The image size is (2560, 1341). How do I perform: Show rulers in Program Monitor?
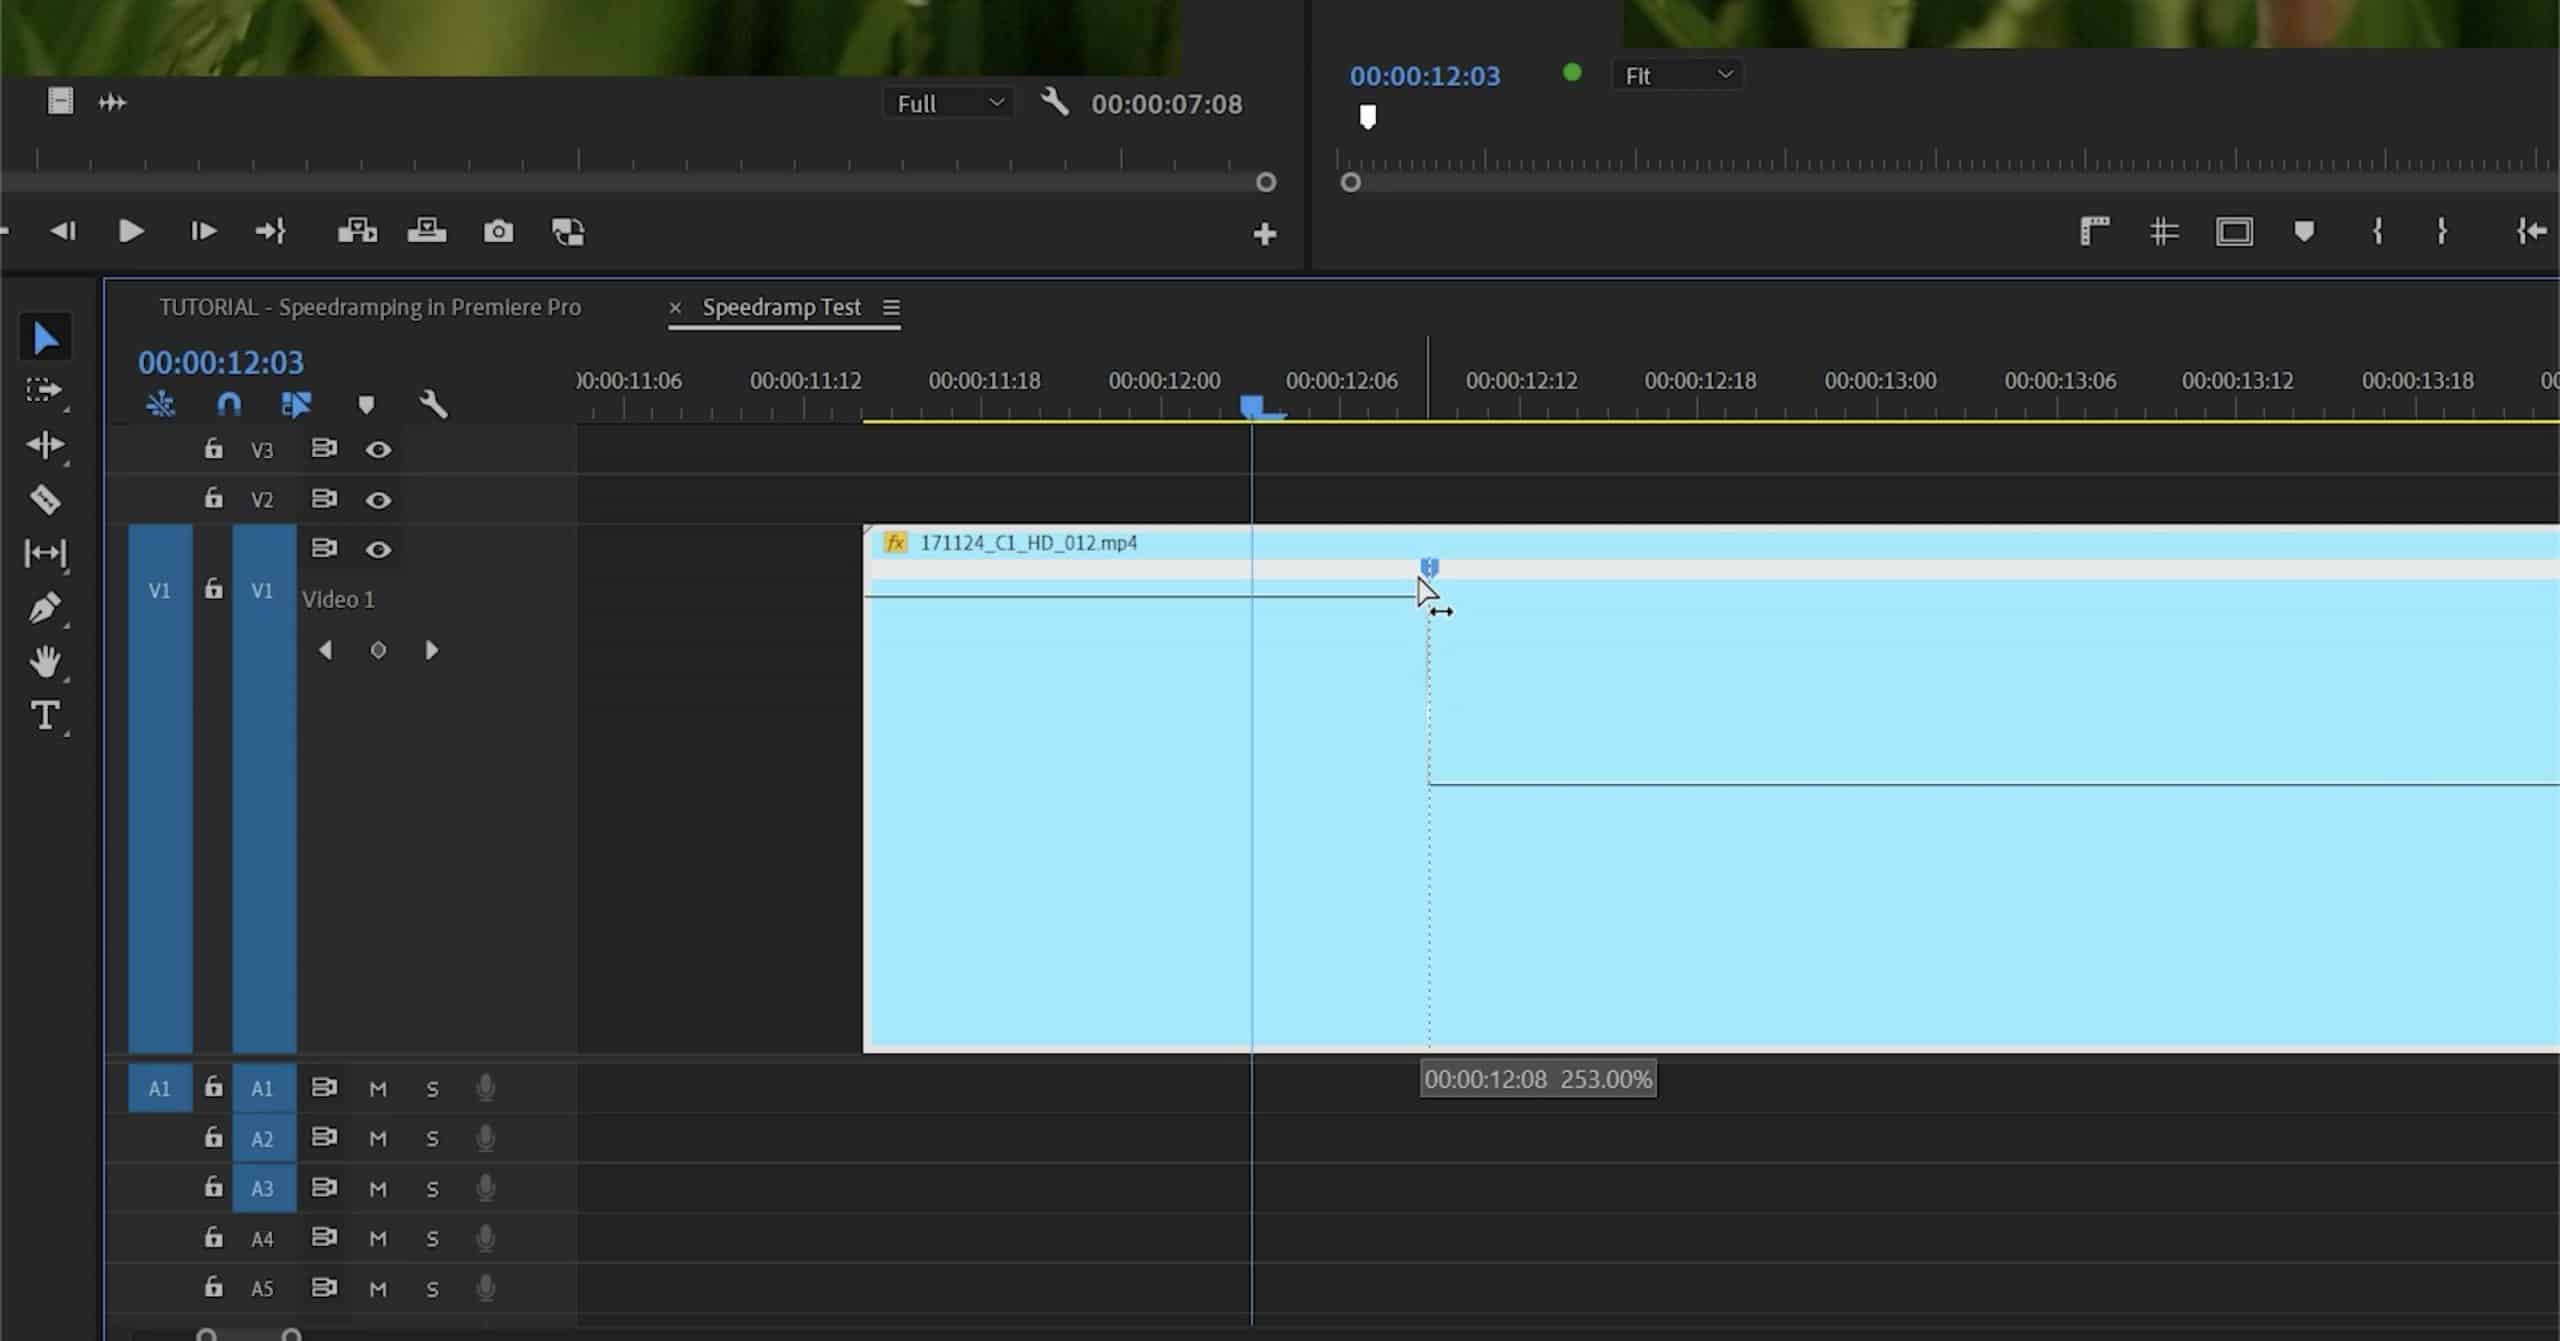pyautogui.click(x=2094, y=232)
